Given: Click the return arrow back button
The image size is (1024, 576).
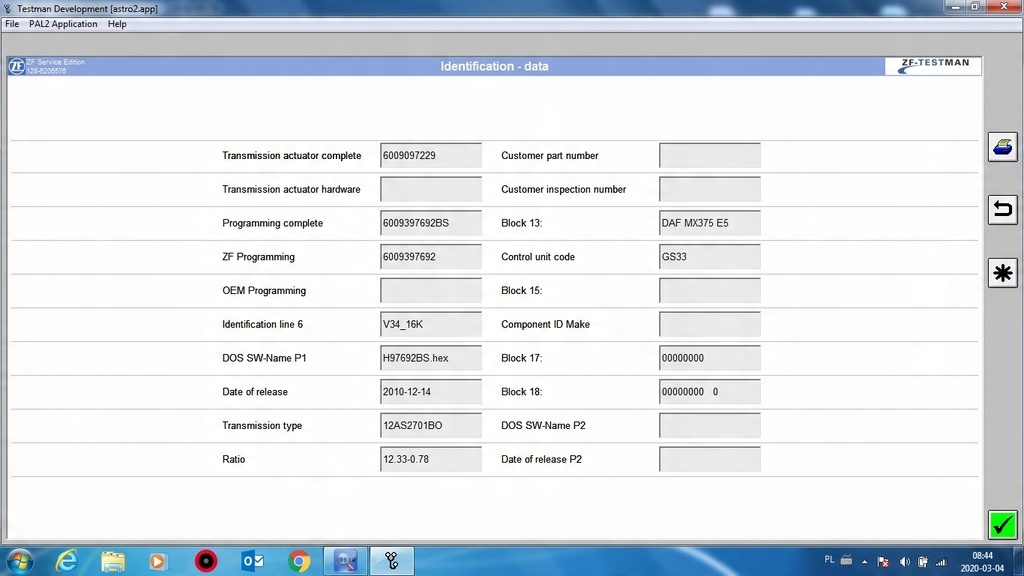Looking at the screenshot, I should [x=1002, y=210].
